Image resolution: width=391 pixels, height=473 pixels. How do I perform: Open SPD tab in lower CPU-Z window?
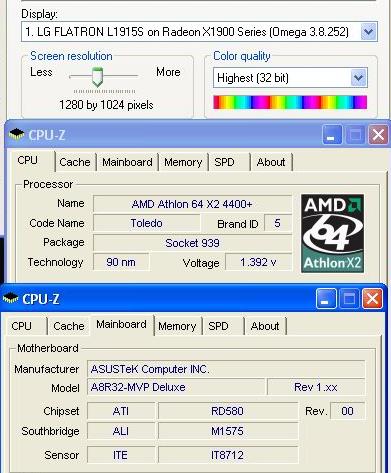click(x=218, y=326)
